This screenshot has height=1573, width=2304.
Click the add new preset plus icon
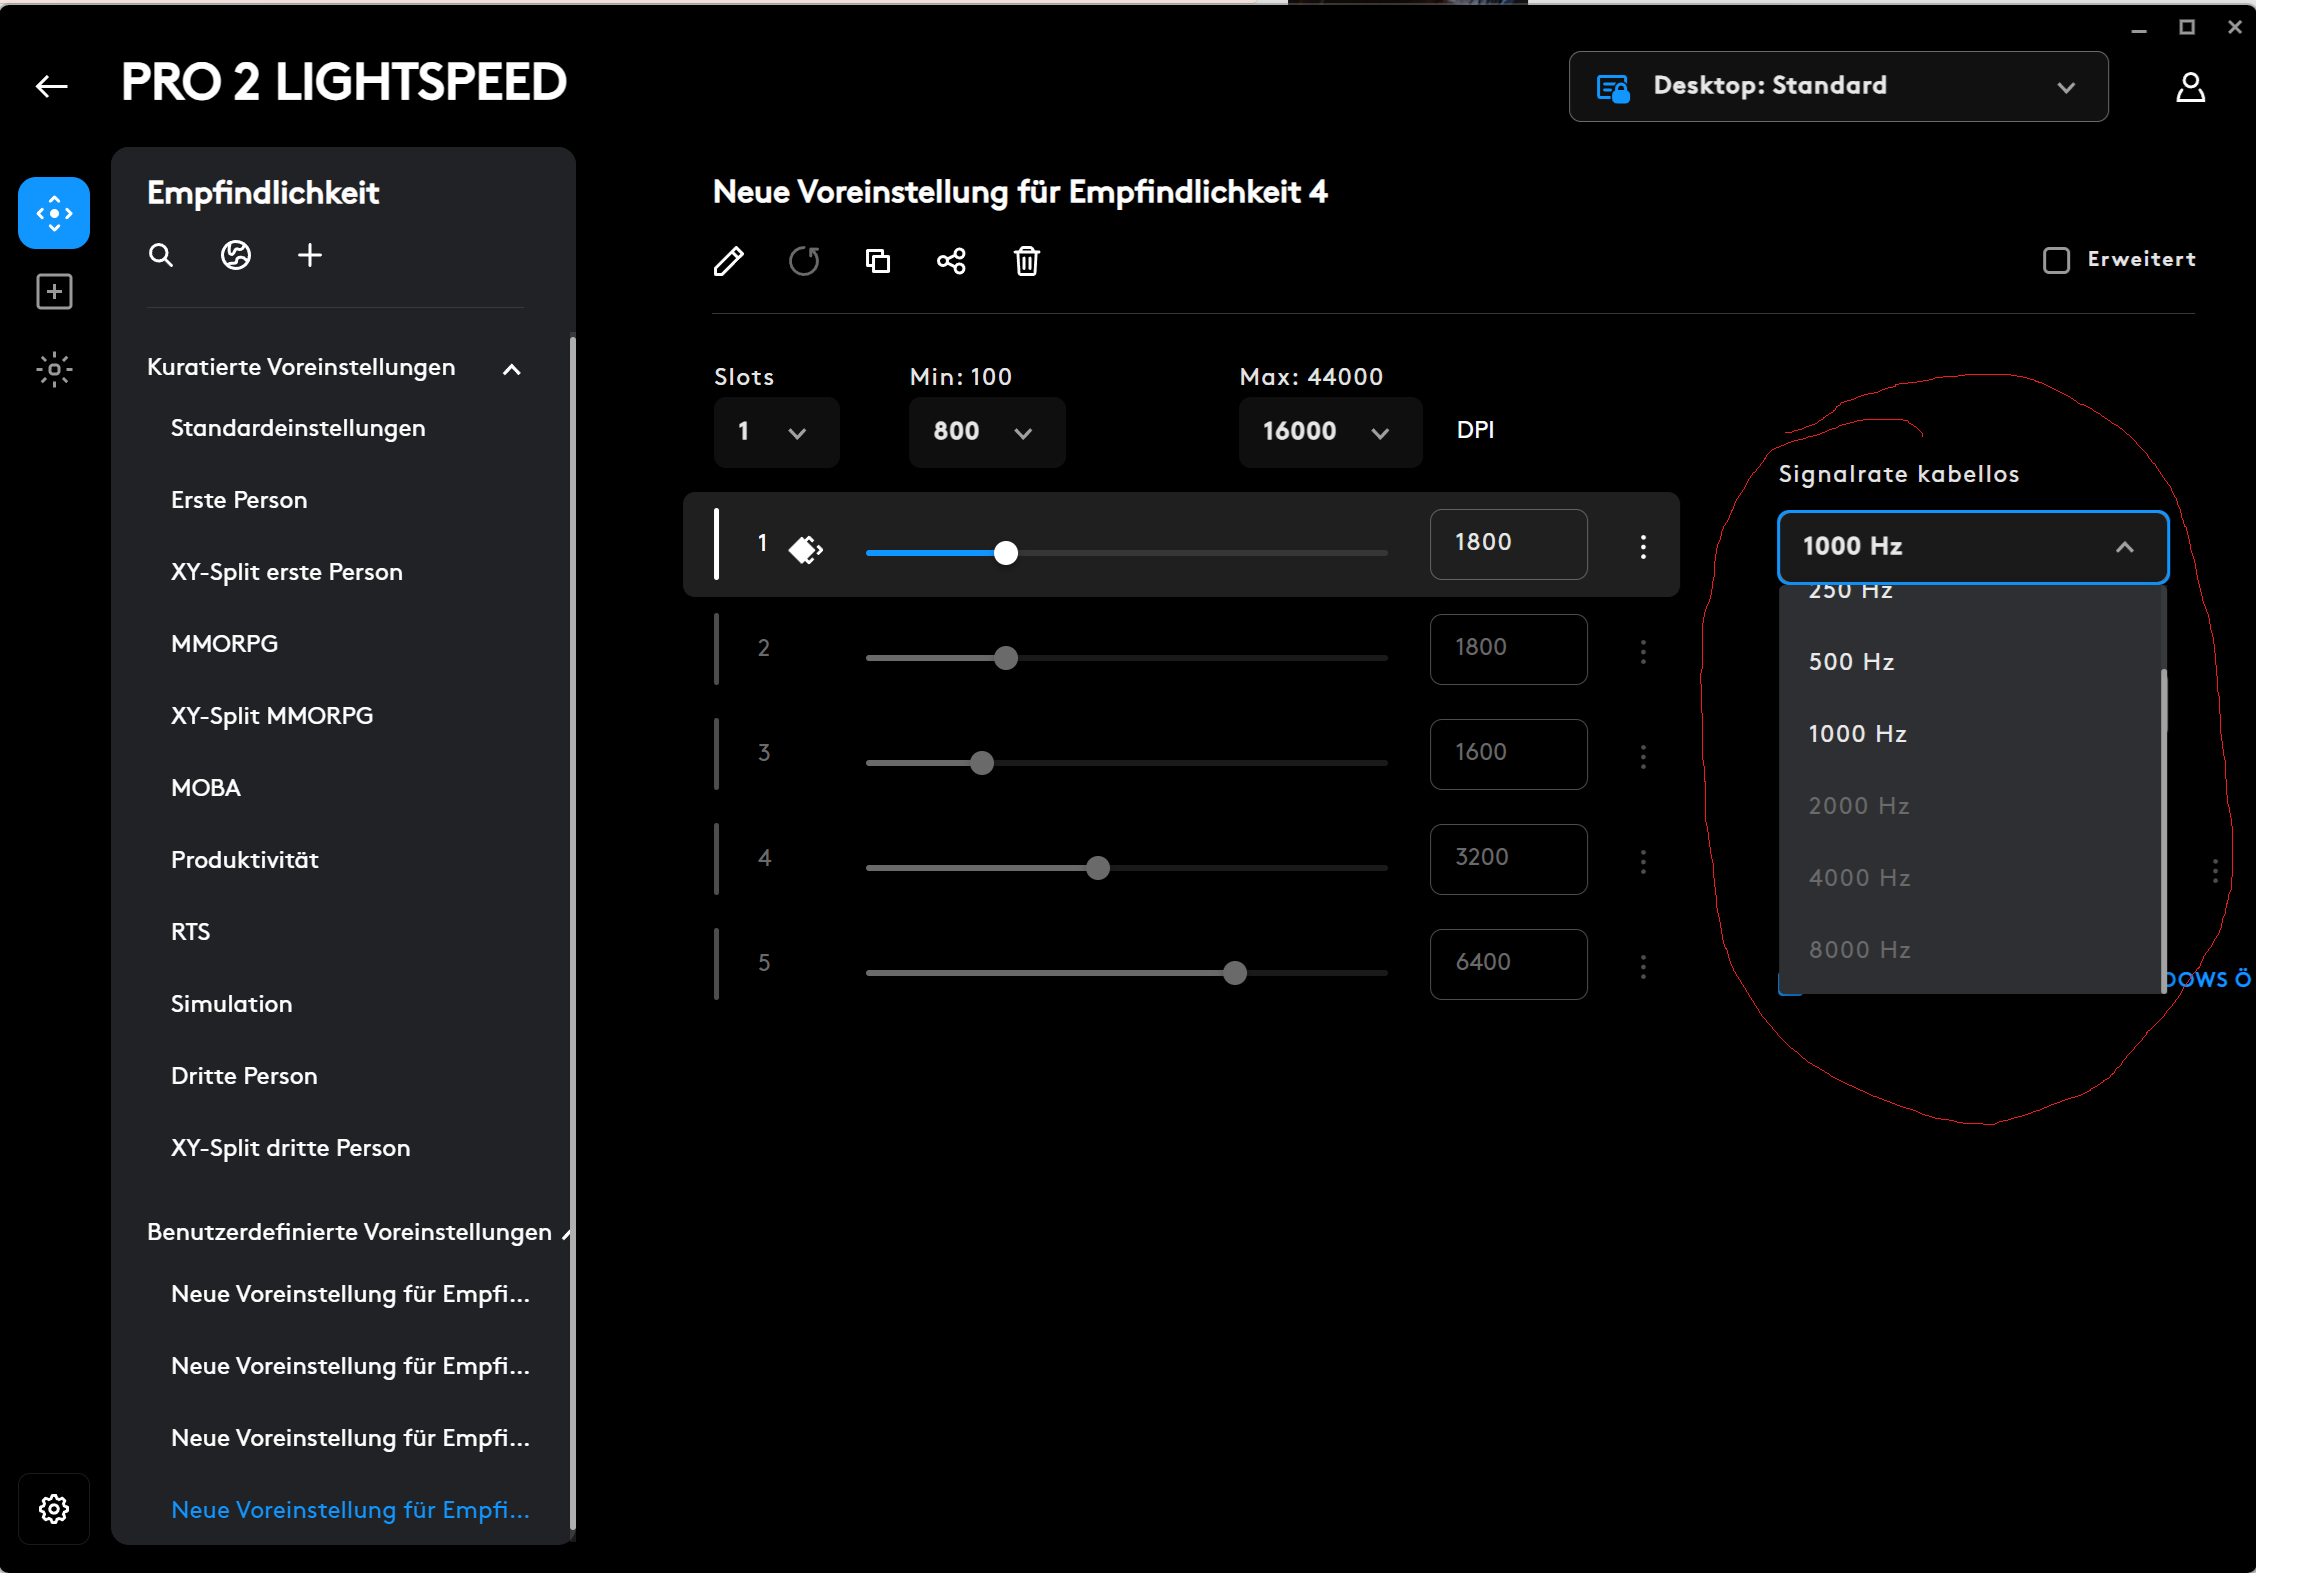pos(310,256)
